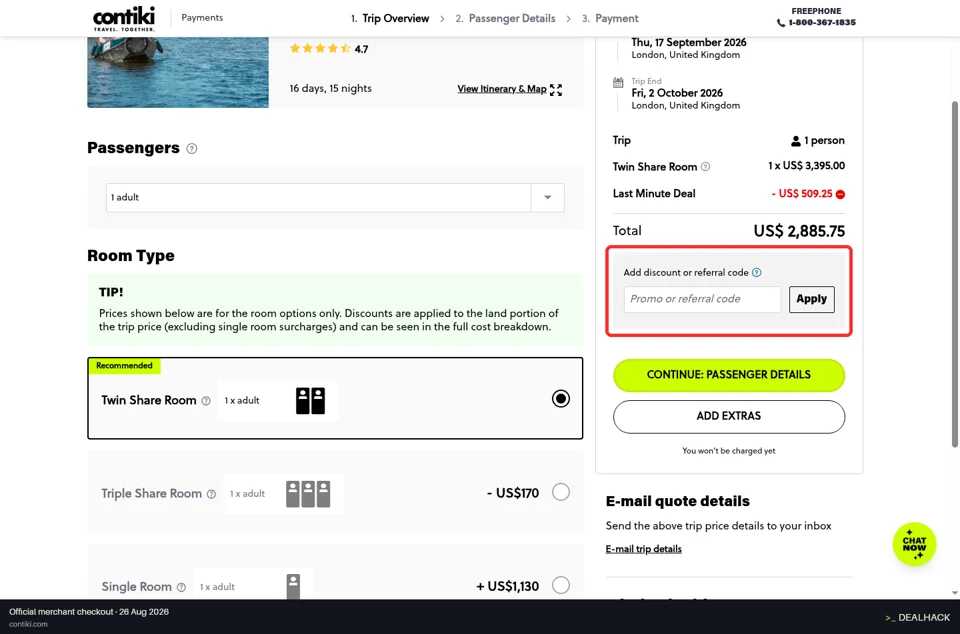
Task: Go to step 3 Payment
Action: click(610, 18)
